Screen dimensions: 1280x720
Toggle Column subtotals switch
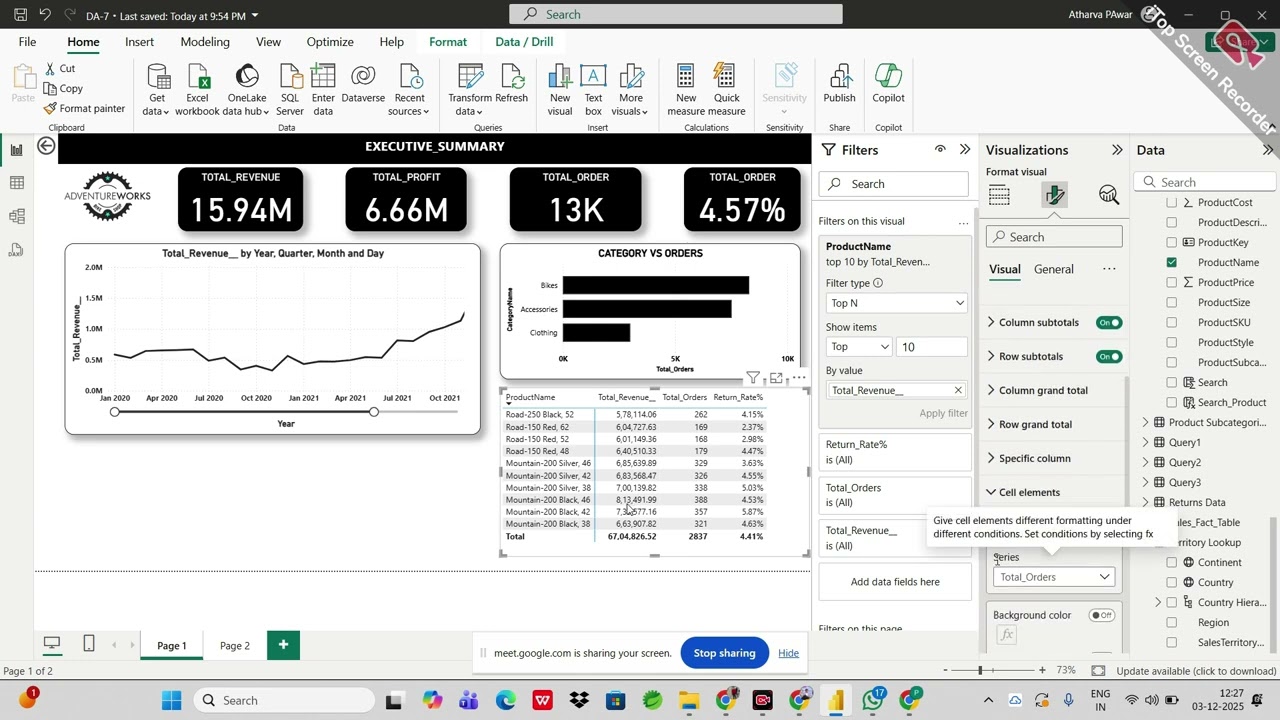1109,323
